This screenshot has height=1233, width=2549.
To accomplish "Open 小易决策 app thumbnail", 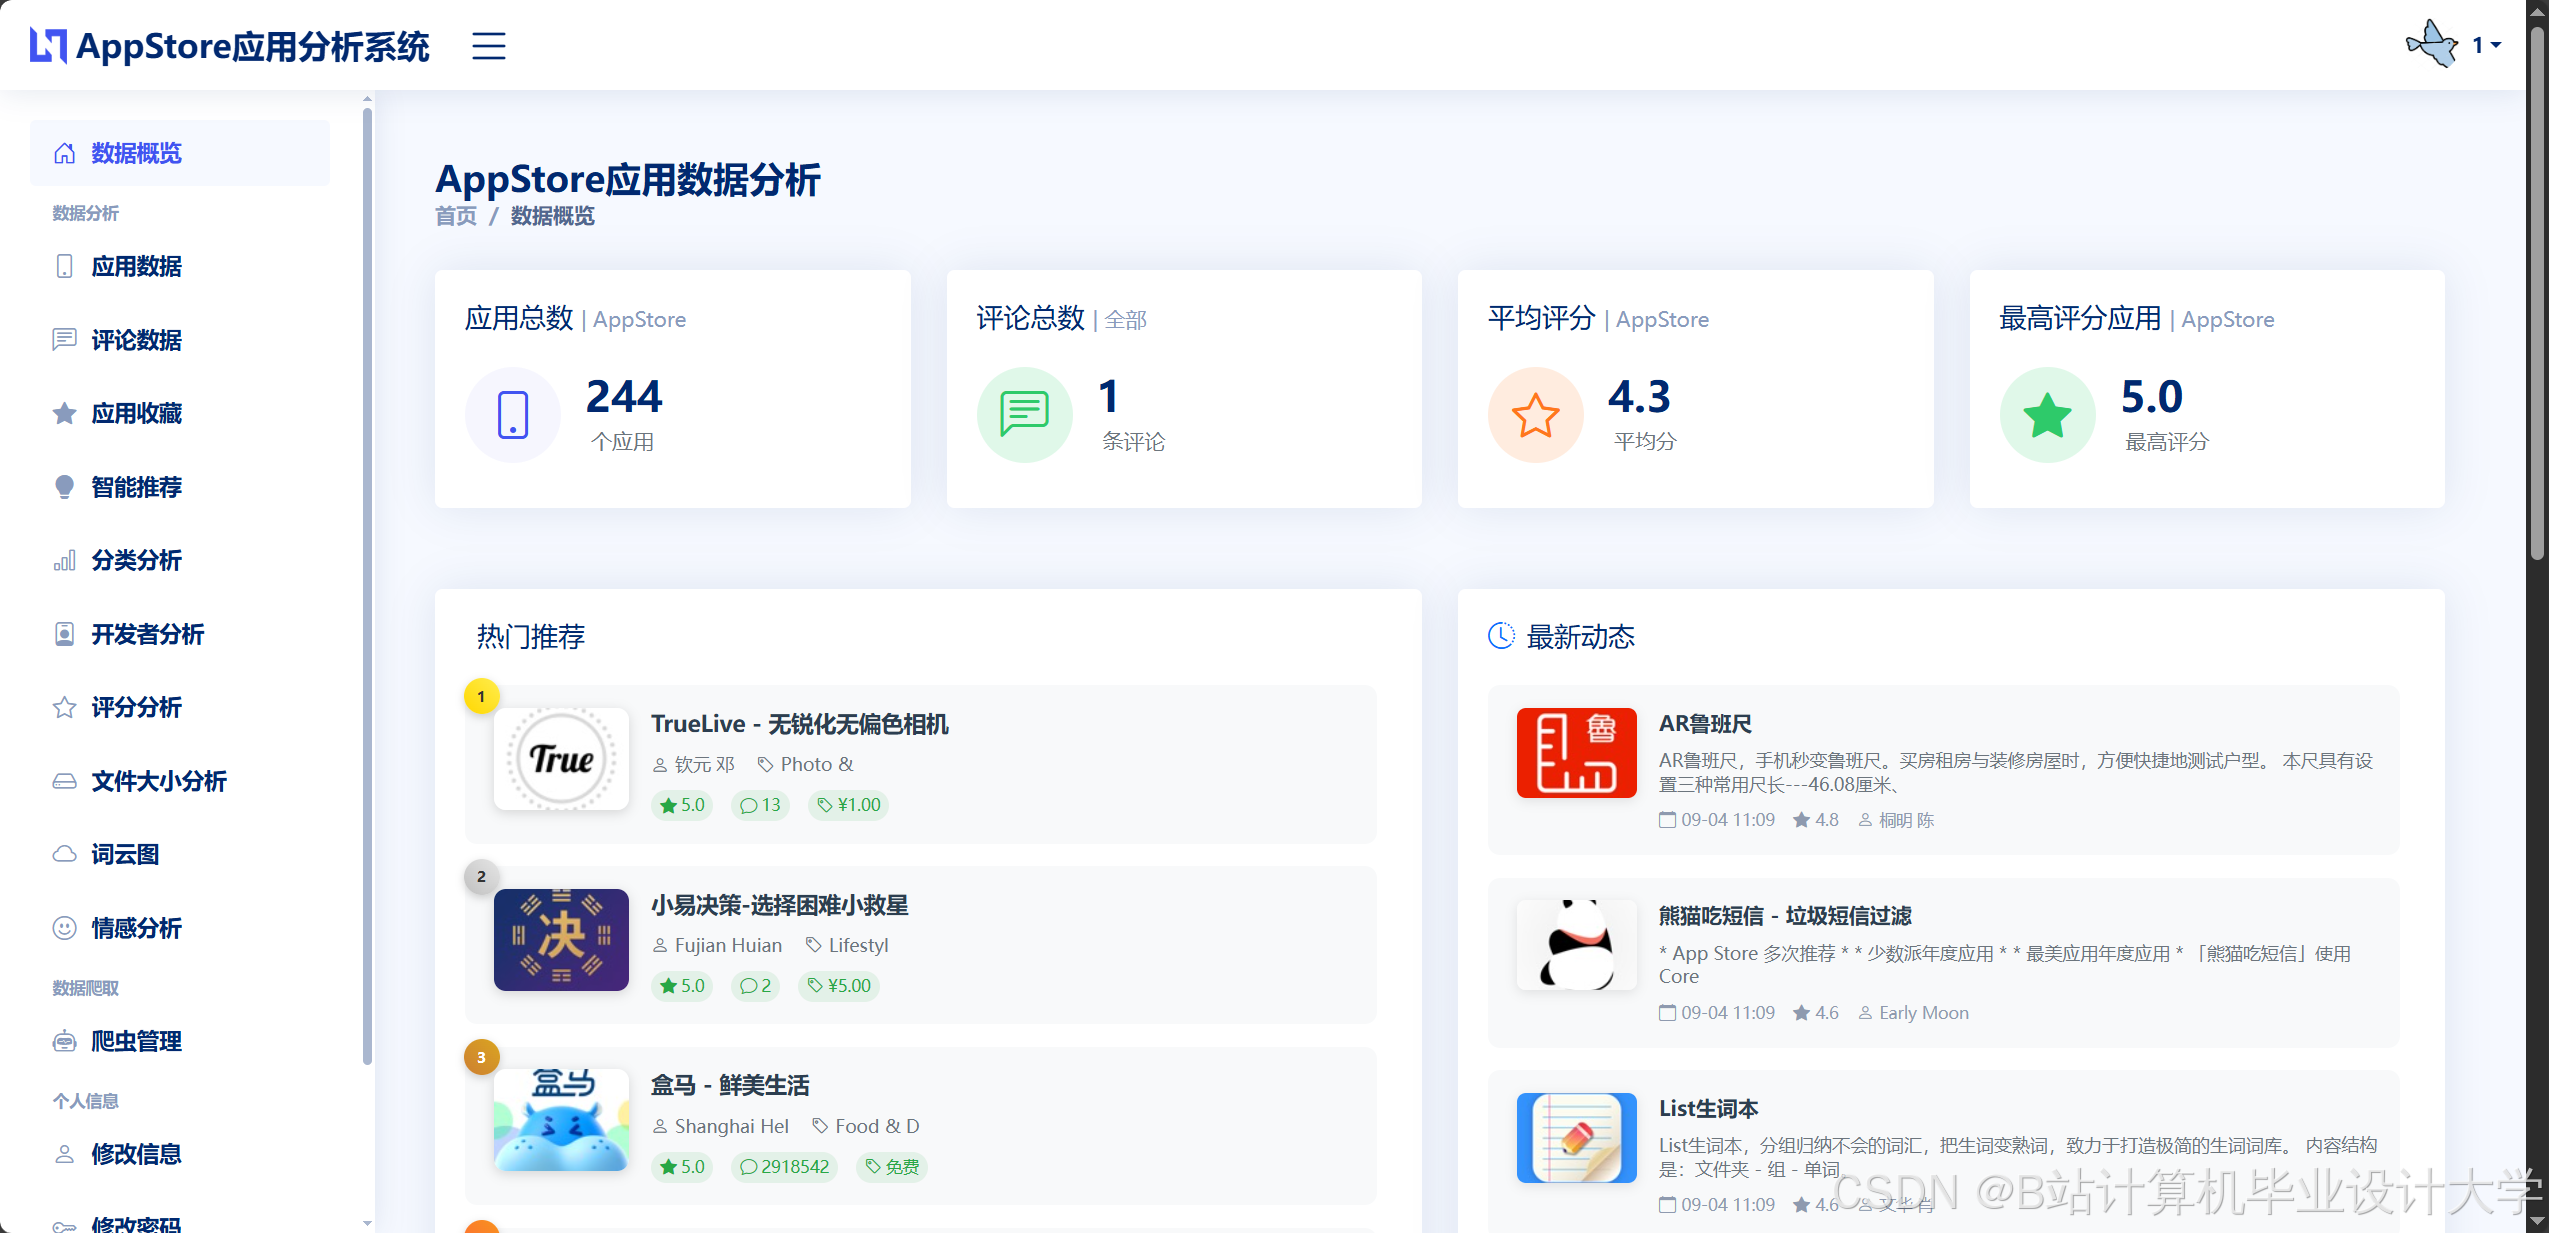I will (561, 939).
